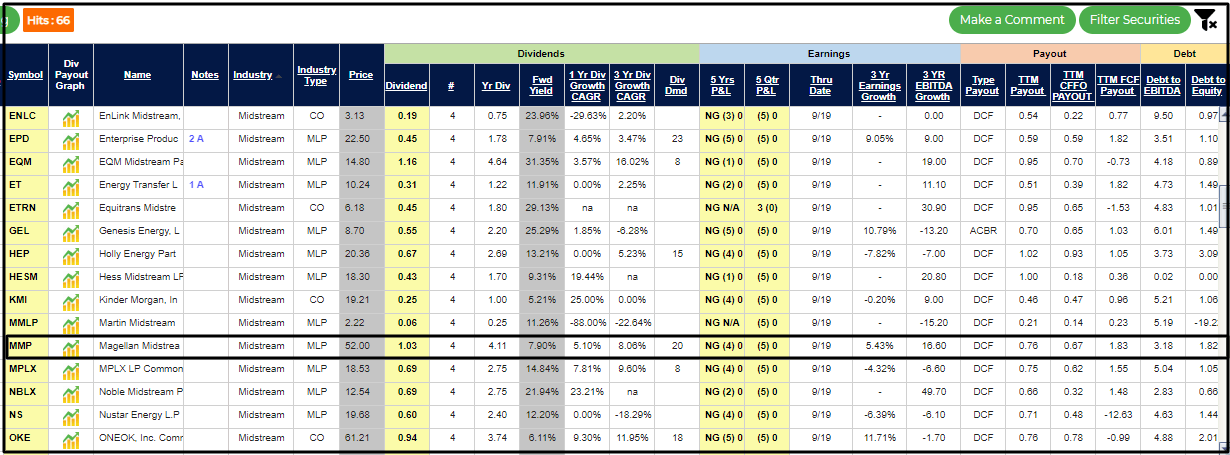Screen dimensions: 1230x455
Task: Click the -88.00% growth cell for MMLP
Action: pos(586,323)
